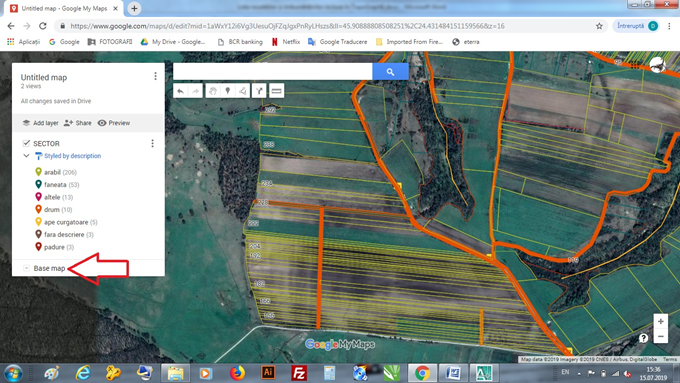Screen dimensions: 680x383
Task: Select faneata (53) legend entry
Action: tap(57, 185)
